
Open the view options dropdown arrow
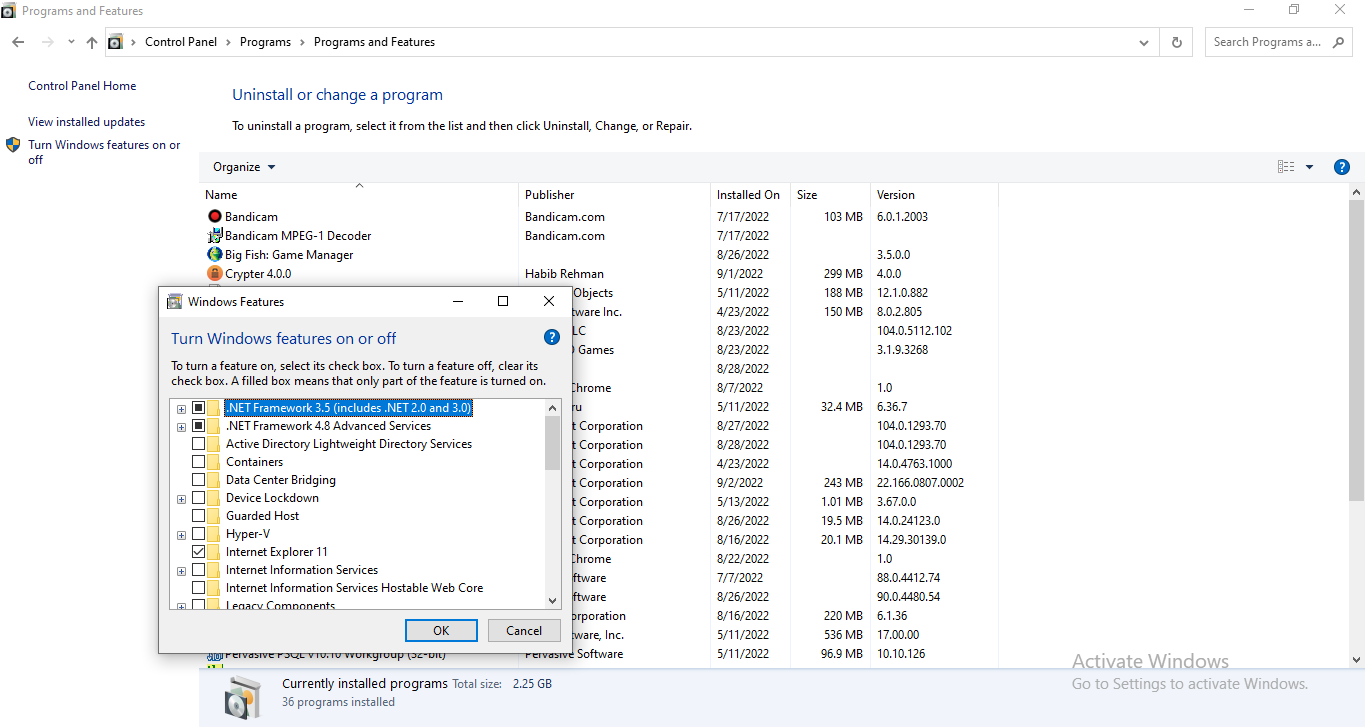(x=1309, y=167)
